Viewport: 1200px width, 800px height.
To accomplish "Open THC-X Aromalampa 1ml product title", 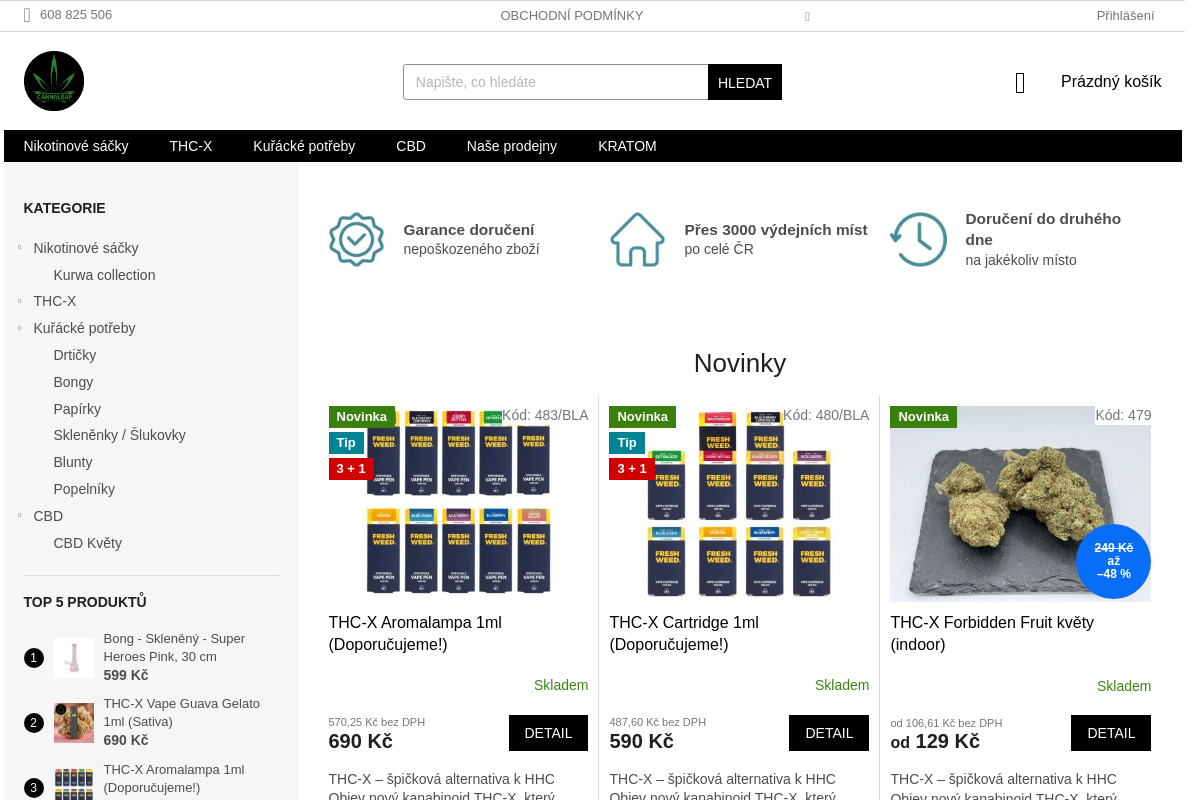I will click(415, 633).
